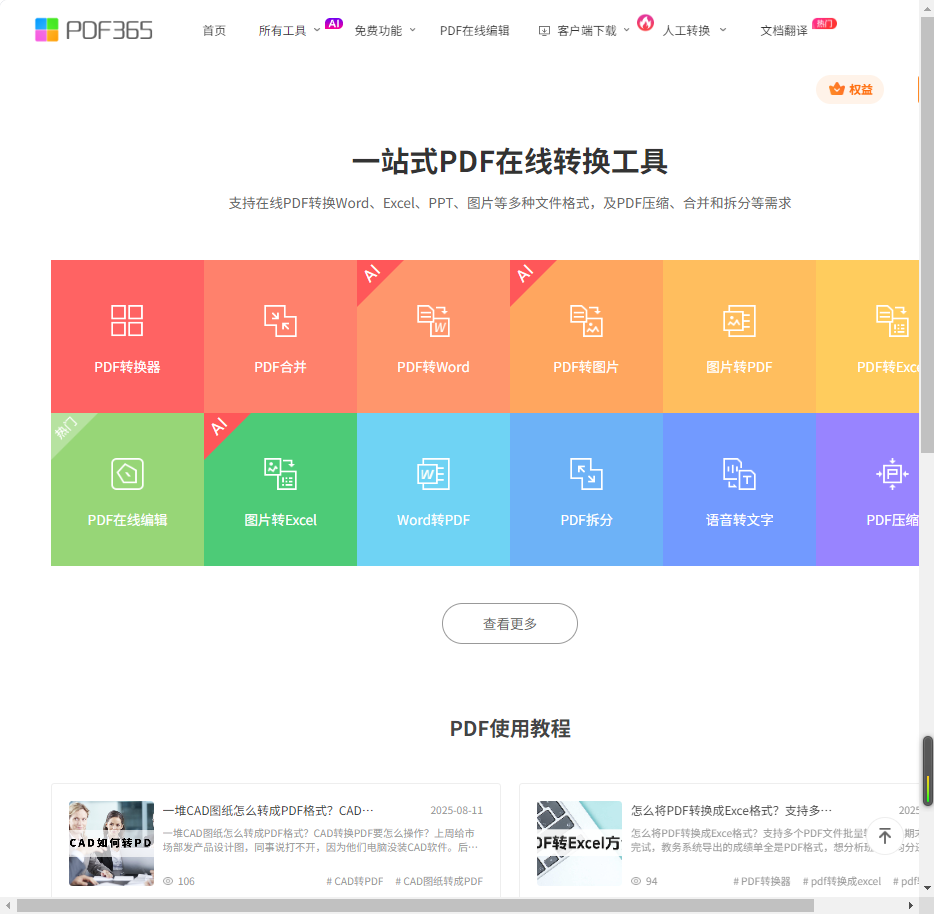This screenshot has width=936, height=914.
Task: Click the scroll left arrow
Action: 8,906
